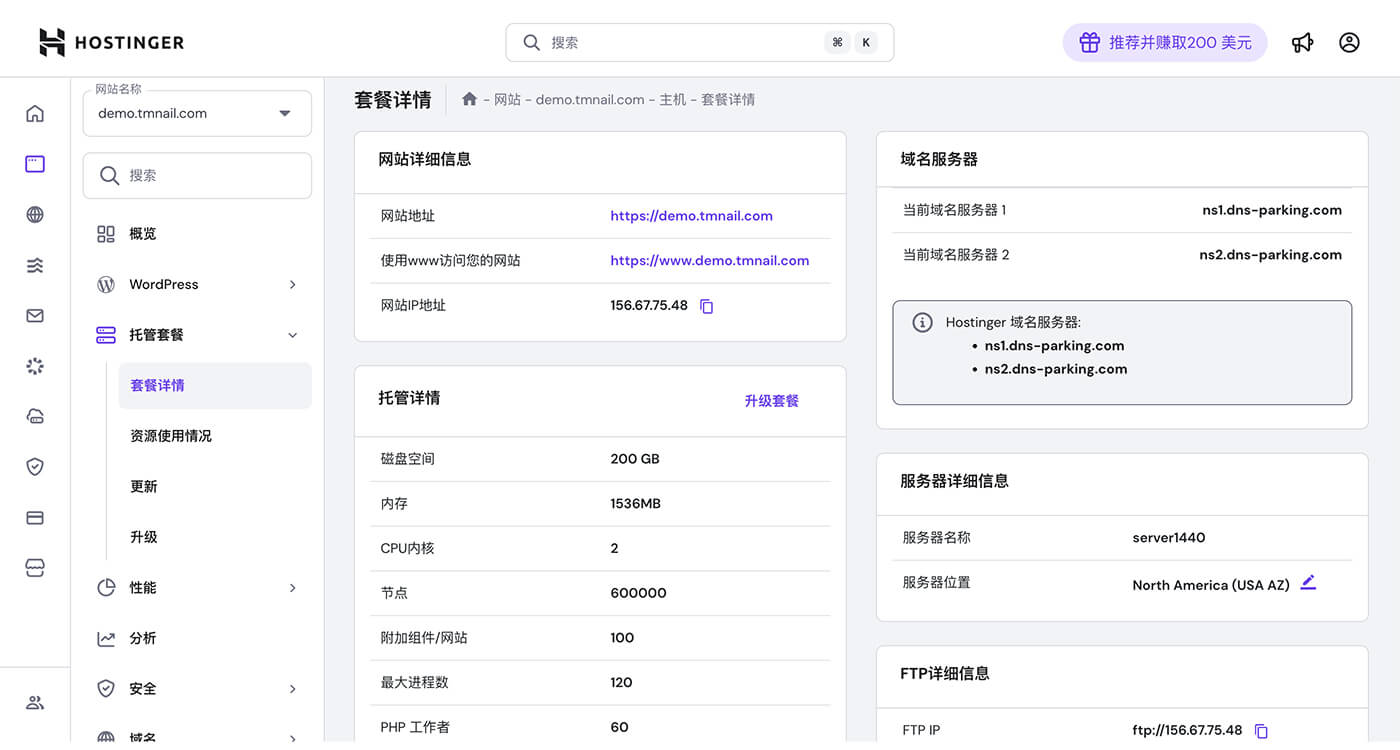Open Marketplace store icon in left rail
The width and height of the screenshot is (1400, 750).
coord(35,568)
